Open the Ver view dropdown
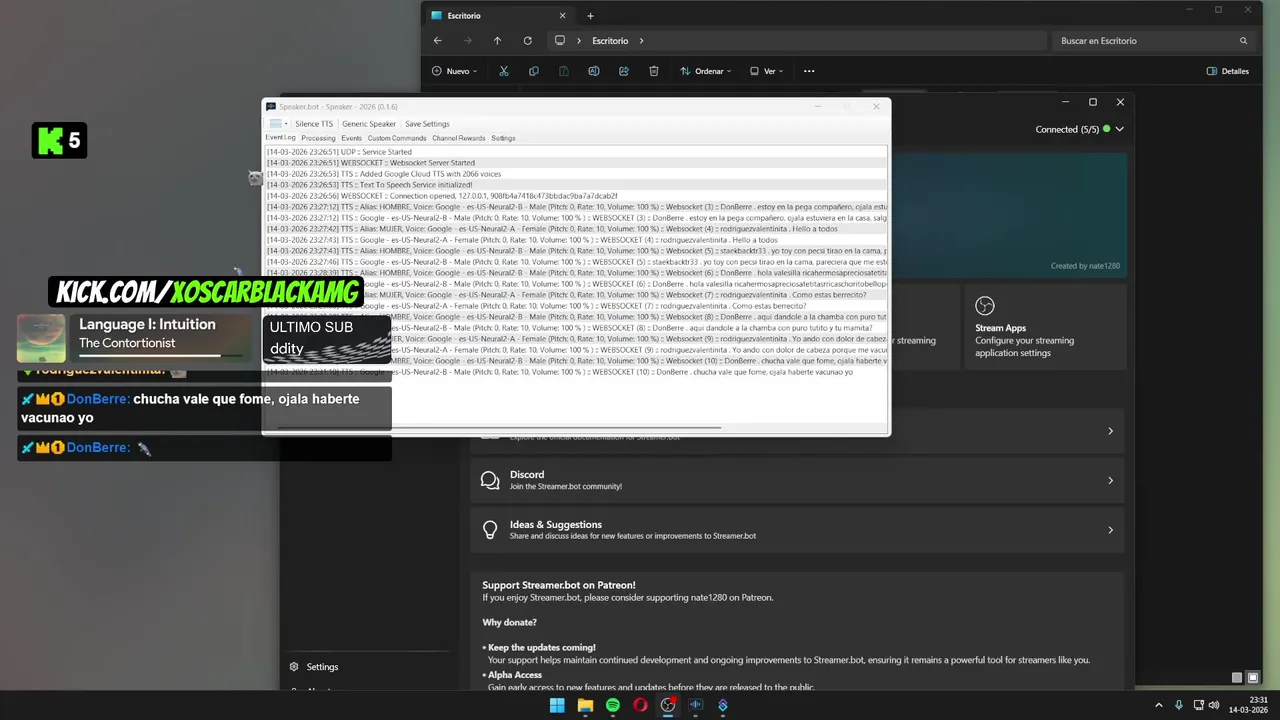Image resolution: width=1280 pixels, height=720 pixels. tap(766, 71)
